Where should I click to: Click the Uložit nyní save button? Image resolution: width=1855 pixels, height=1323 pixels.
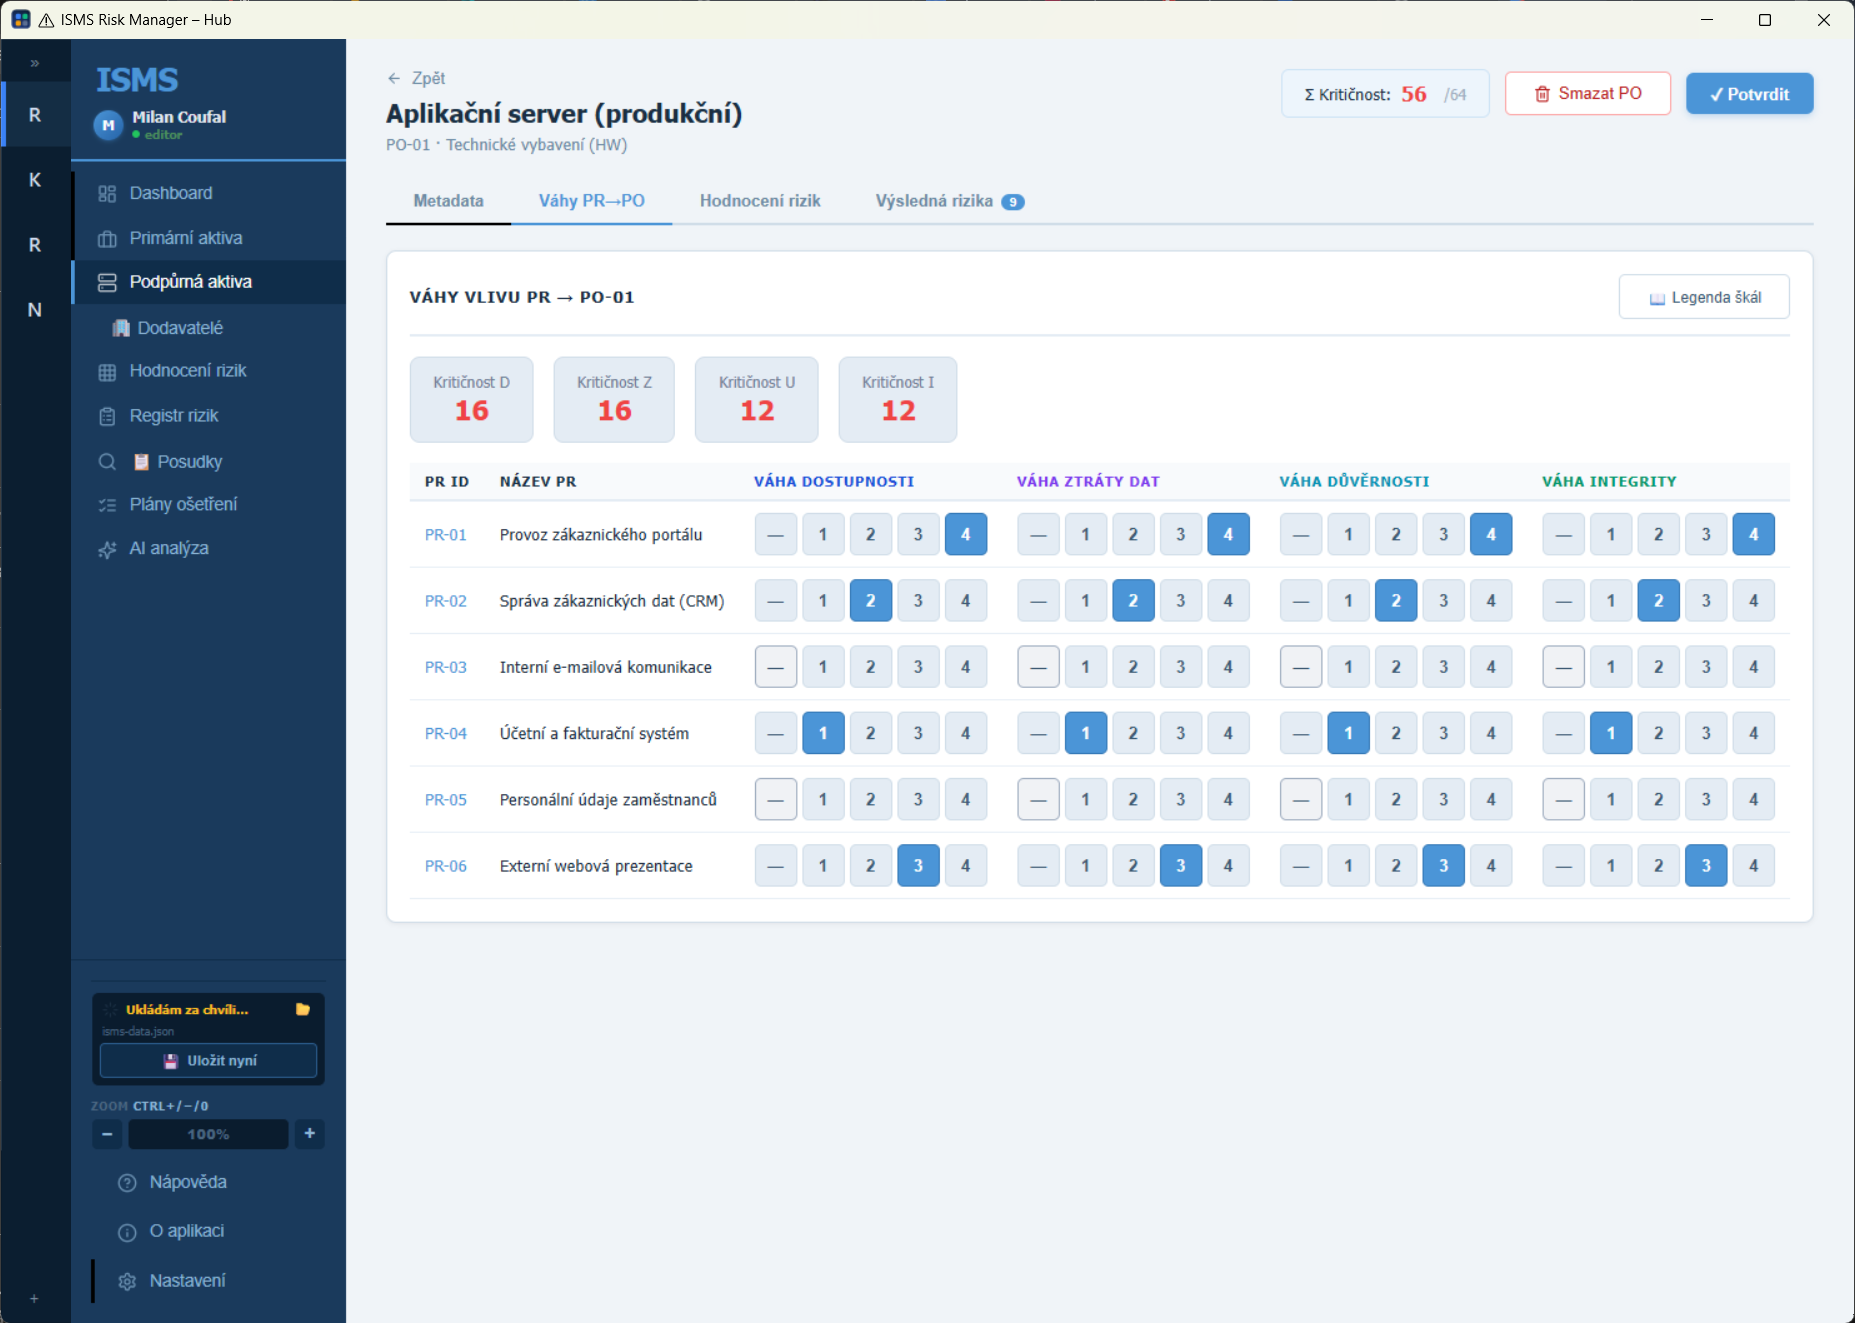click(208, 1061)
